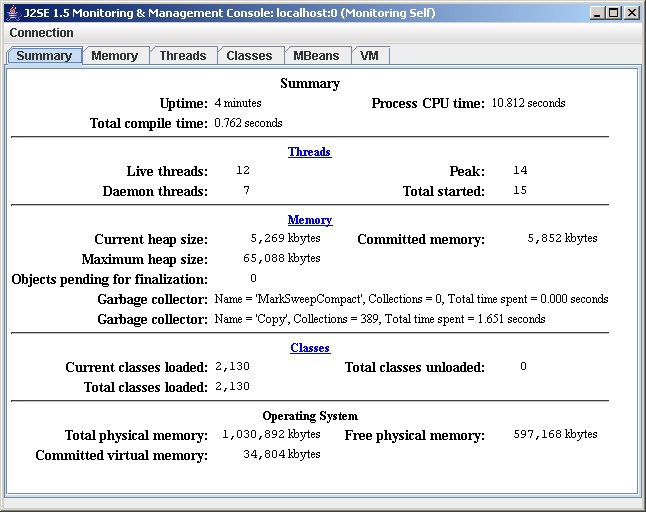Switch to the MBeans tab
This screenshot has width=646, height=512.
[316, 56]
